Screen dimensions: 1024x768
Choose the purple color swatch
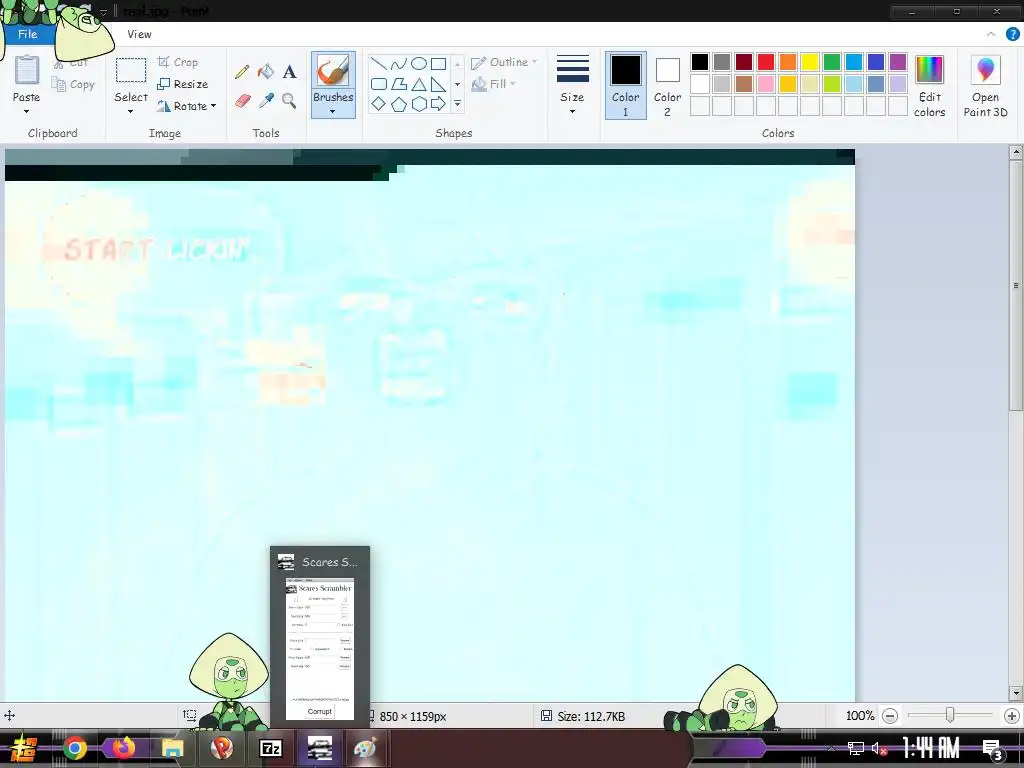pos(898,62)
